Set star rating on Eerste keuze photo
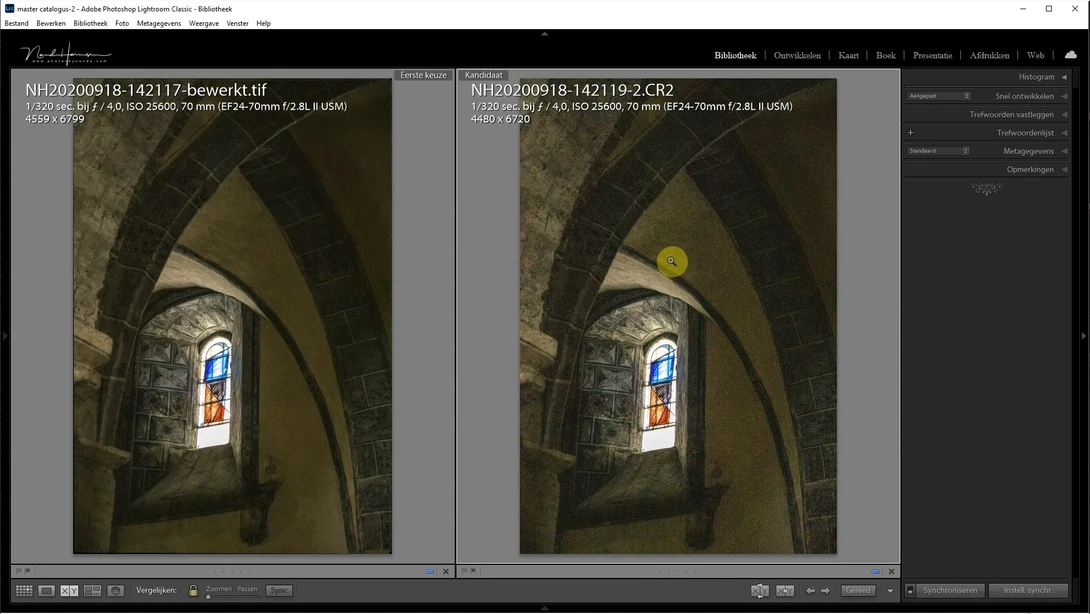Screen dimensions: 1090x614 [x=232, y=572]
